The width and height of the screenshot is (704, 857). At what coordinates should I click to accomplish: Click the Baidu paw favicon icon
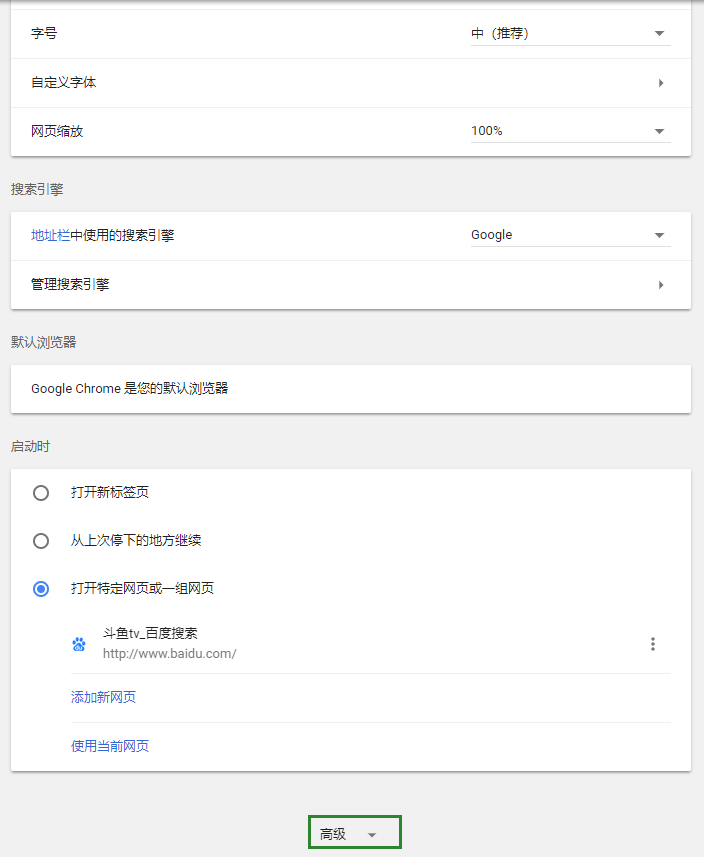(x=79, y=644)
